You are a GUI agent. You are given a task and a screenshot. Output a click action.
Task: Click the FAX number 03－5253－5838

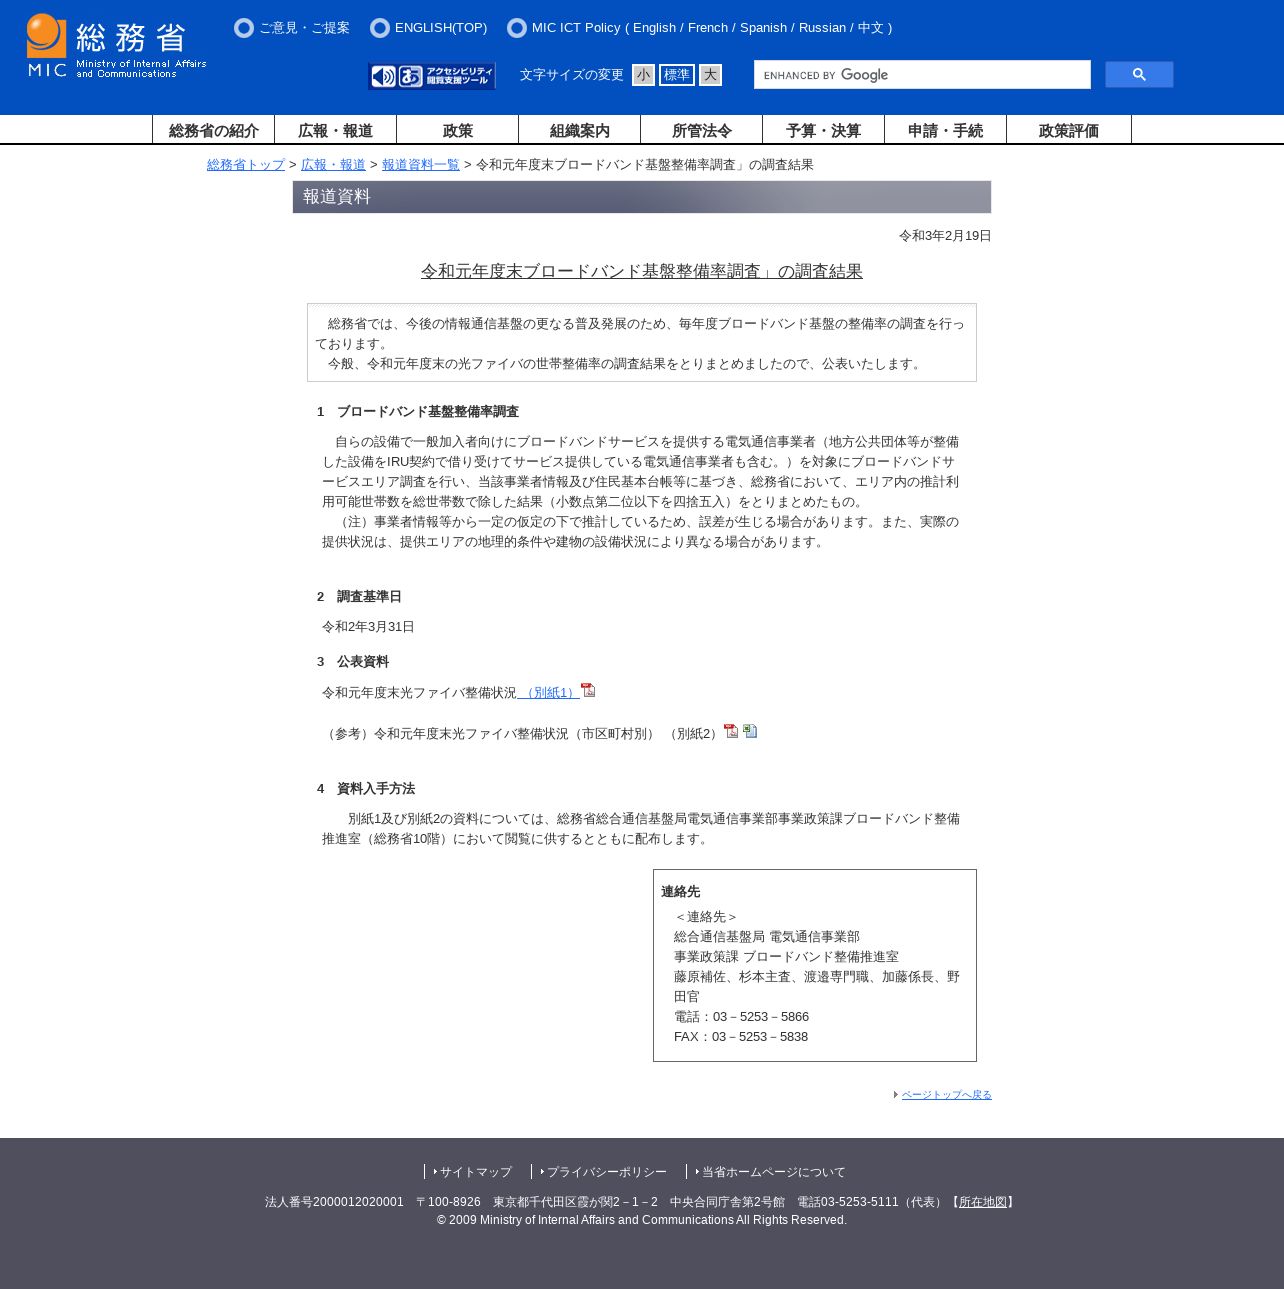pyautogui.click(x=760, y=1037)
